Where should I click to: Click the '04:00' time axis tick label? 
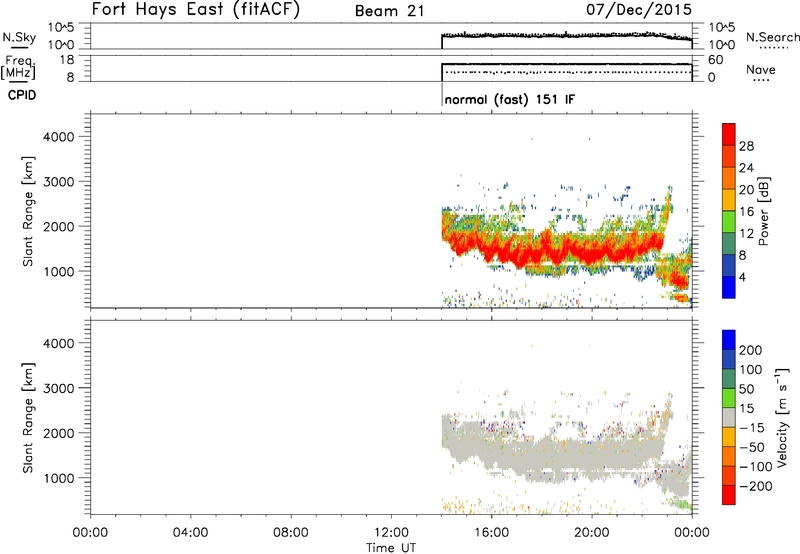click(191, 533)
